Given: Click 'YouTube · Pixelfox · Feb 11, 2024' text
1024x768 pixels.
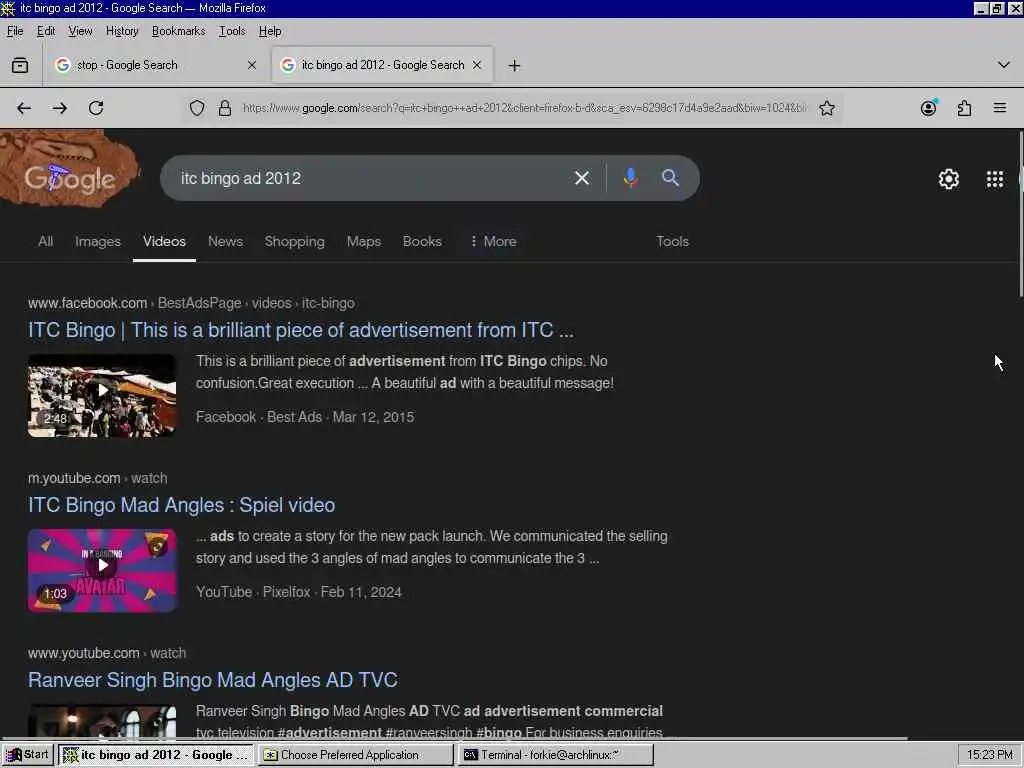Looking at the screenshot, I should coord(298,592).
